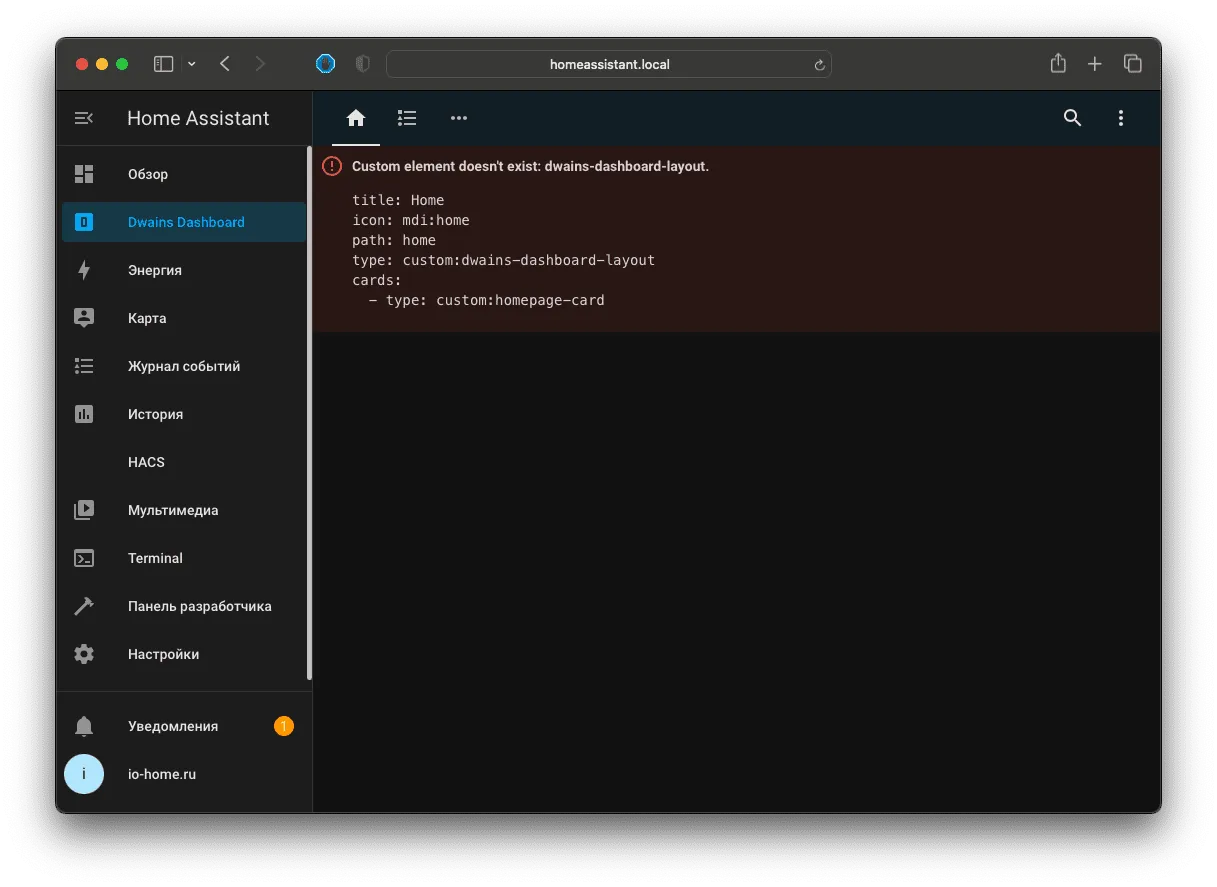Click 'type: custom:dwains-dashboard-layout' line
The image size is (1217, 887).
[x=503, y=260]
